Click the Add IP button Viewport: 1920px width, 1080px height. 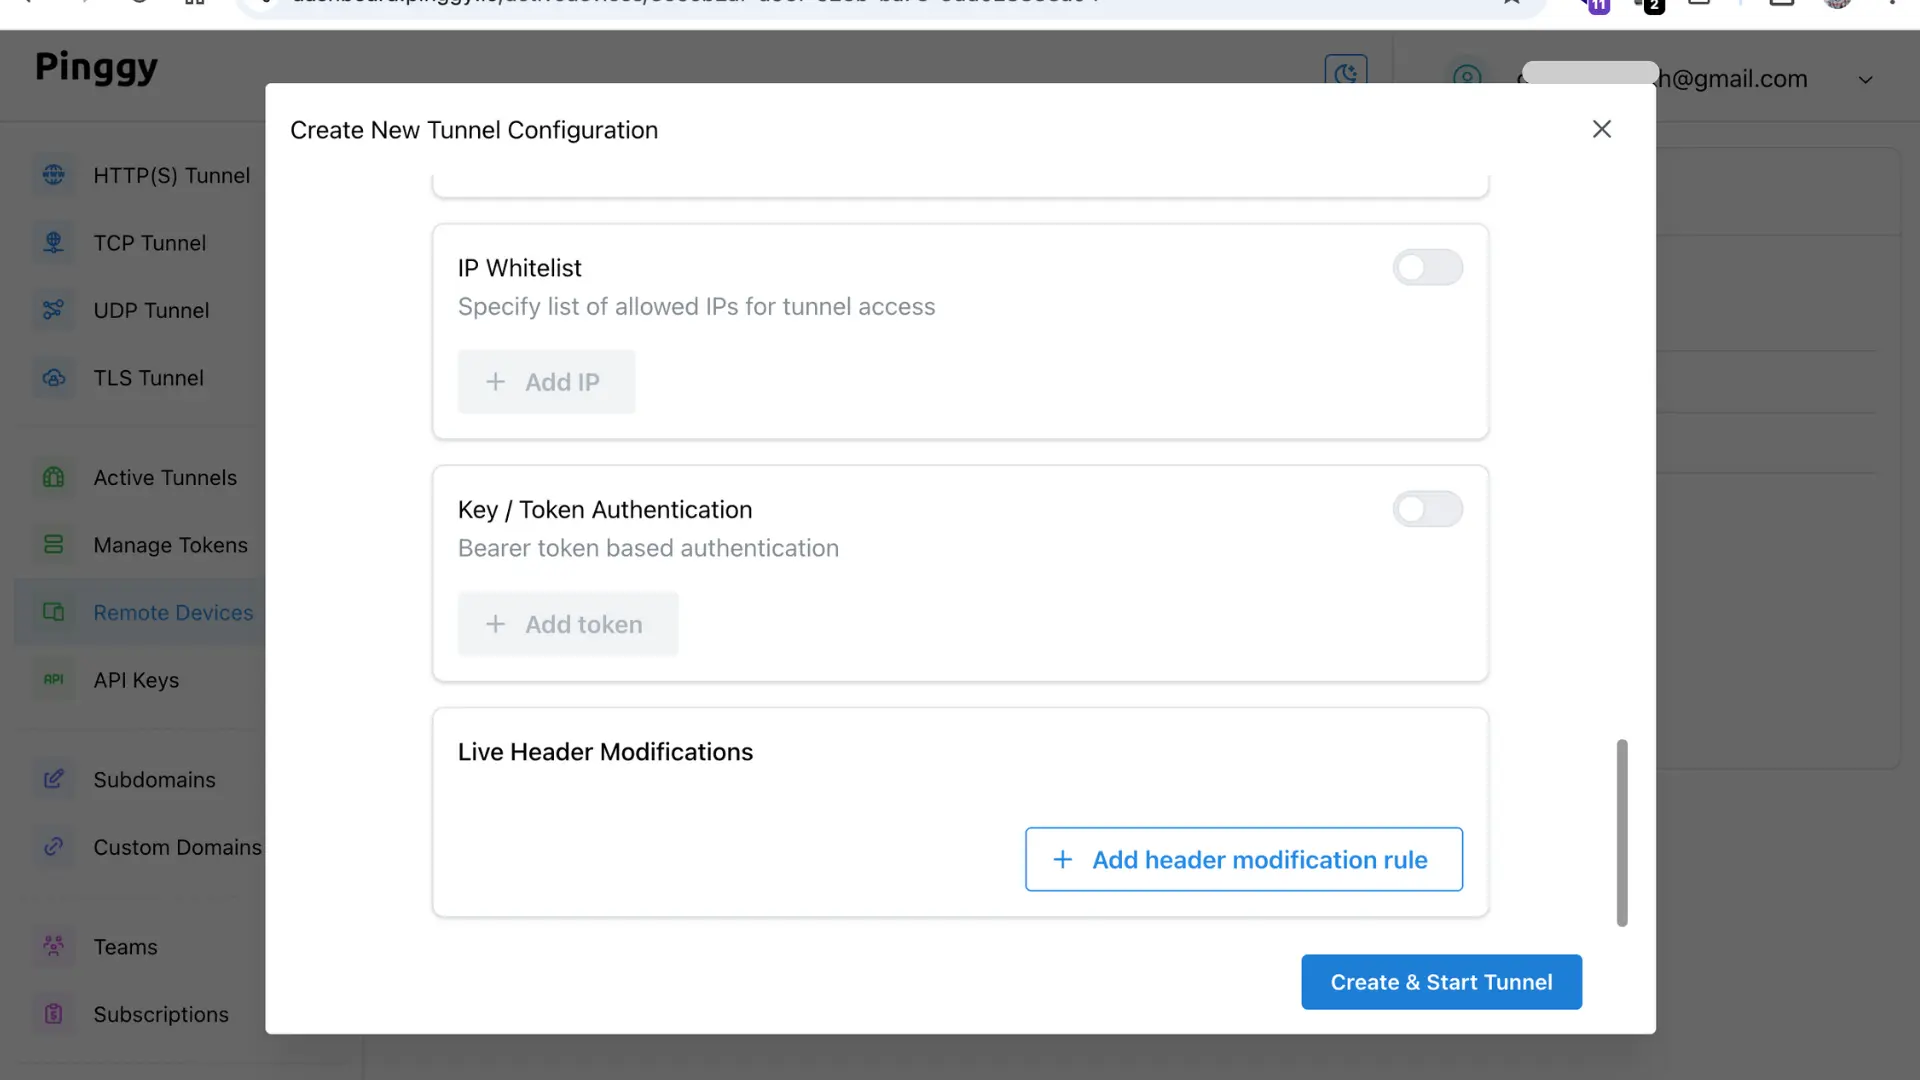(x=546, y=382)
